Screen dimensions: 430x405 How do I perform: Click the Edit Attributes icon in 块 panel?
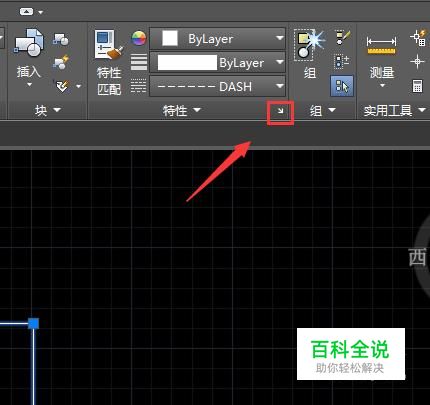coord(62,86)
